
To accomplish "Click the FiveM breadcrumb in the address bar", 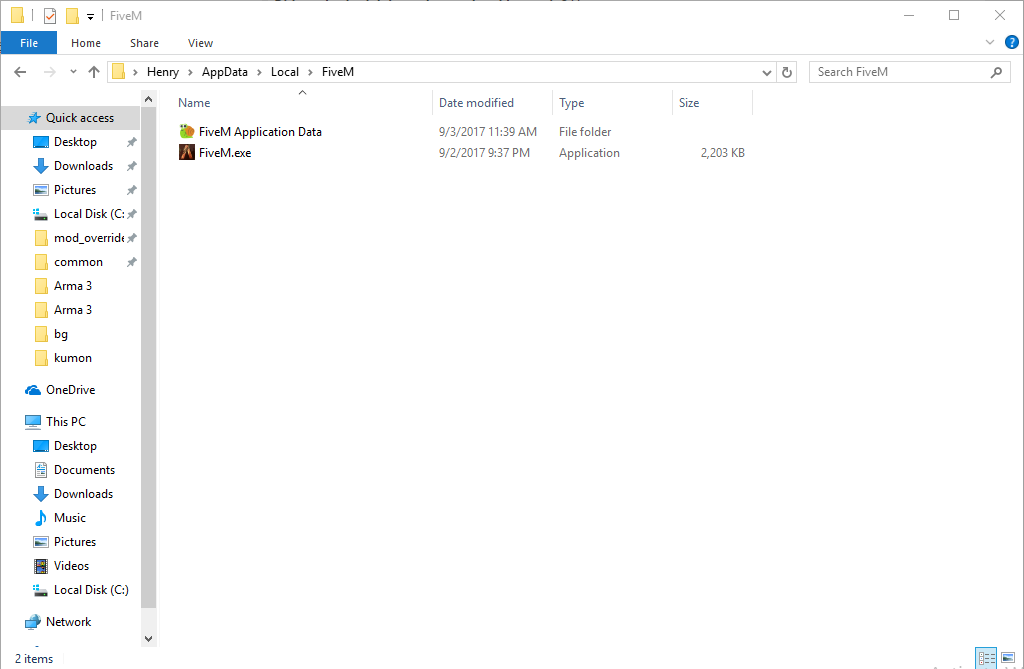I will coord(338,72).
